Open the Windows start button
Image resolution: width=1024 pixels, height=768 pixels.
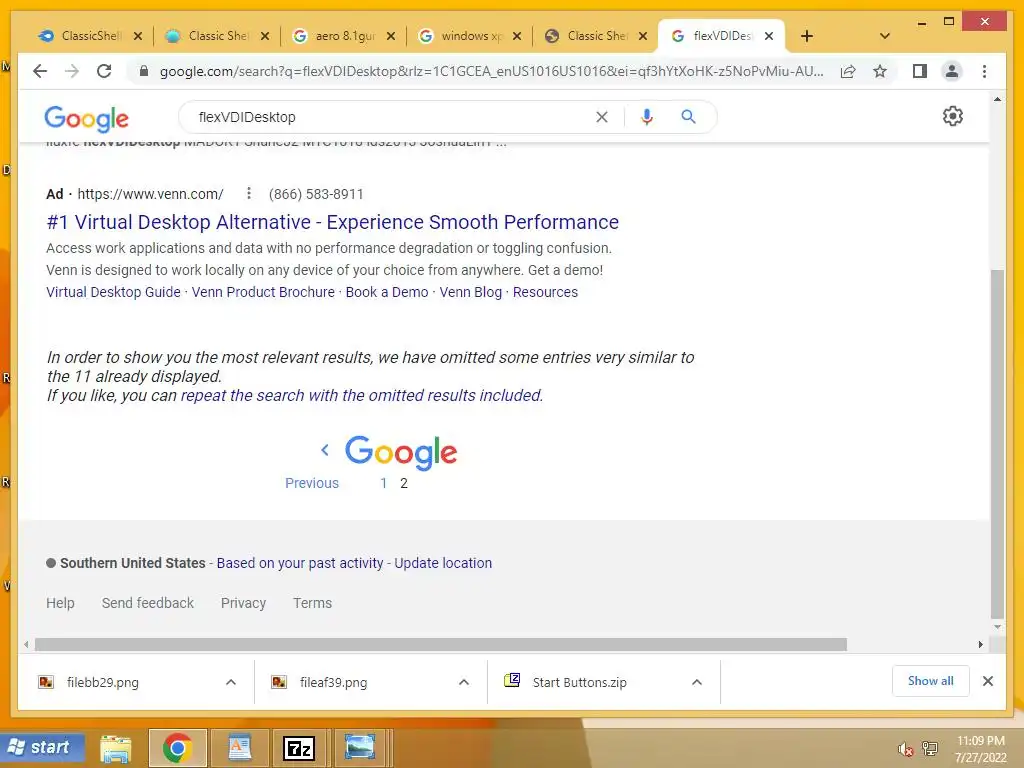(43, 747)
